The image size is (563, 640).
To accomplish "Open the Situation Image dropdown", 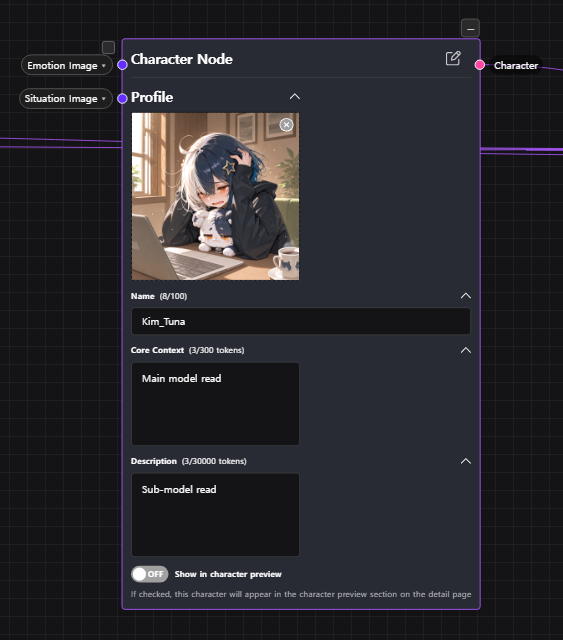I will pyautogui.click(x=66, y=98).
